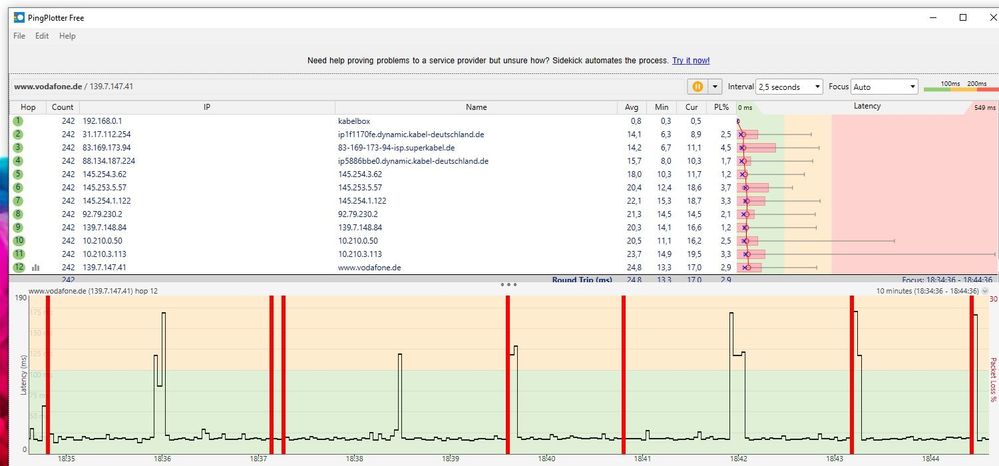Click the www.vodafone.de hop 12 graph title
This screenshot has width=999, height=466.
pos(94,291)
